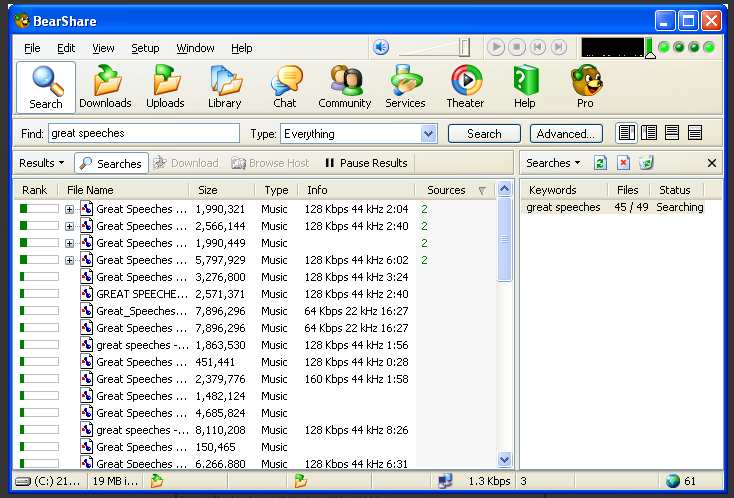Open the BearShare Pro page
Image resolution: width=734 pixels, height=498 pixels.
(586, 88)
